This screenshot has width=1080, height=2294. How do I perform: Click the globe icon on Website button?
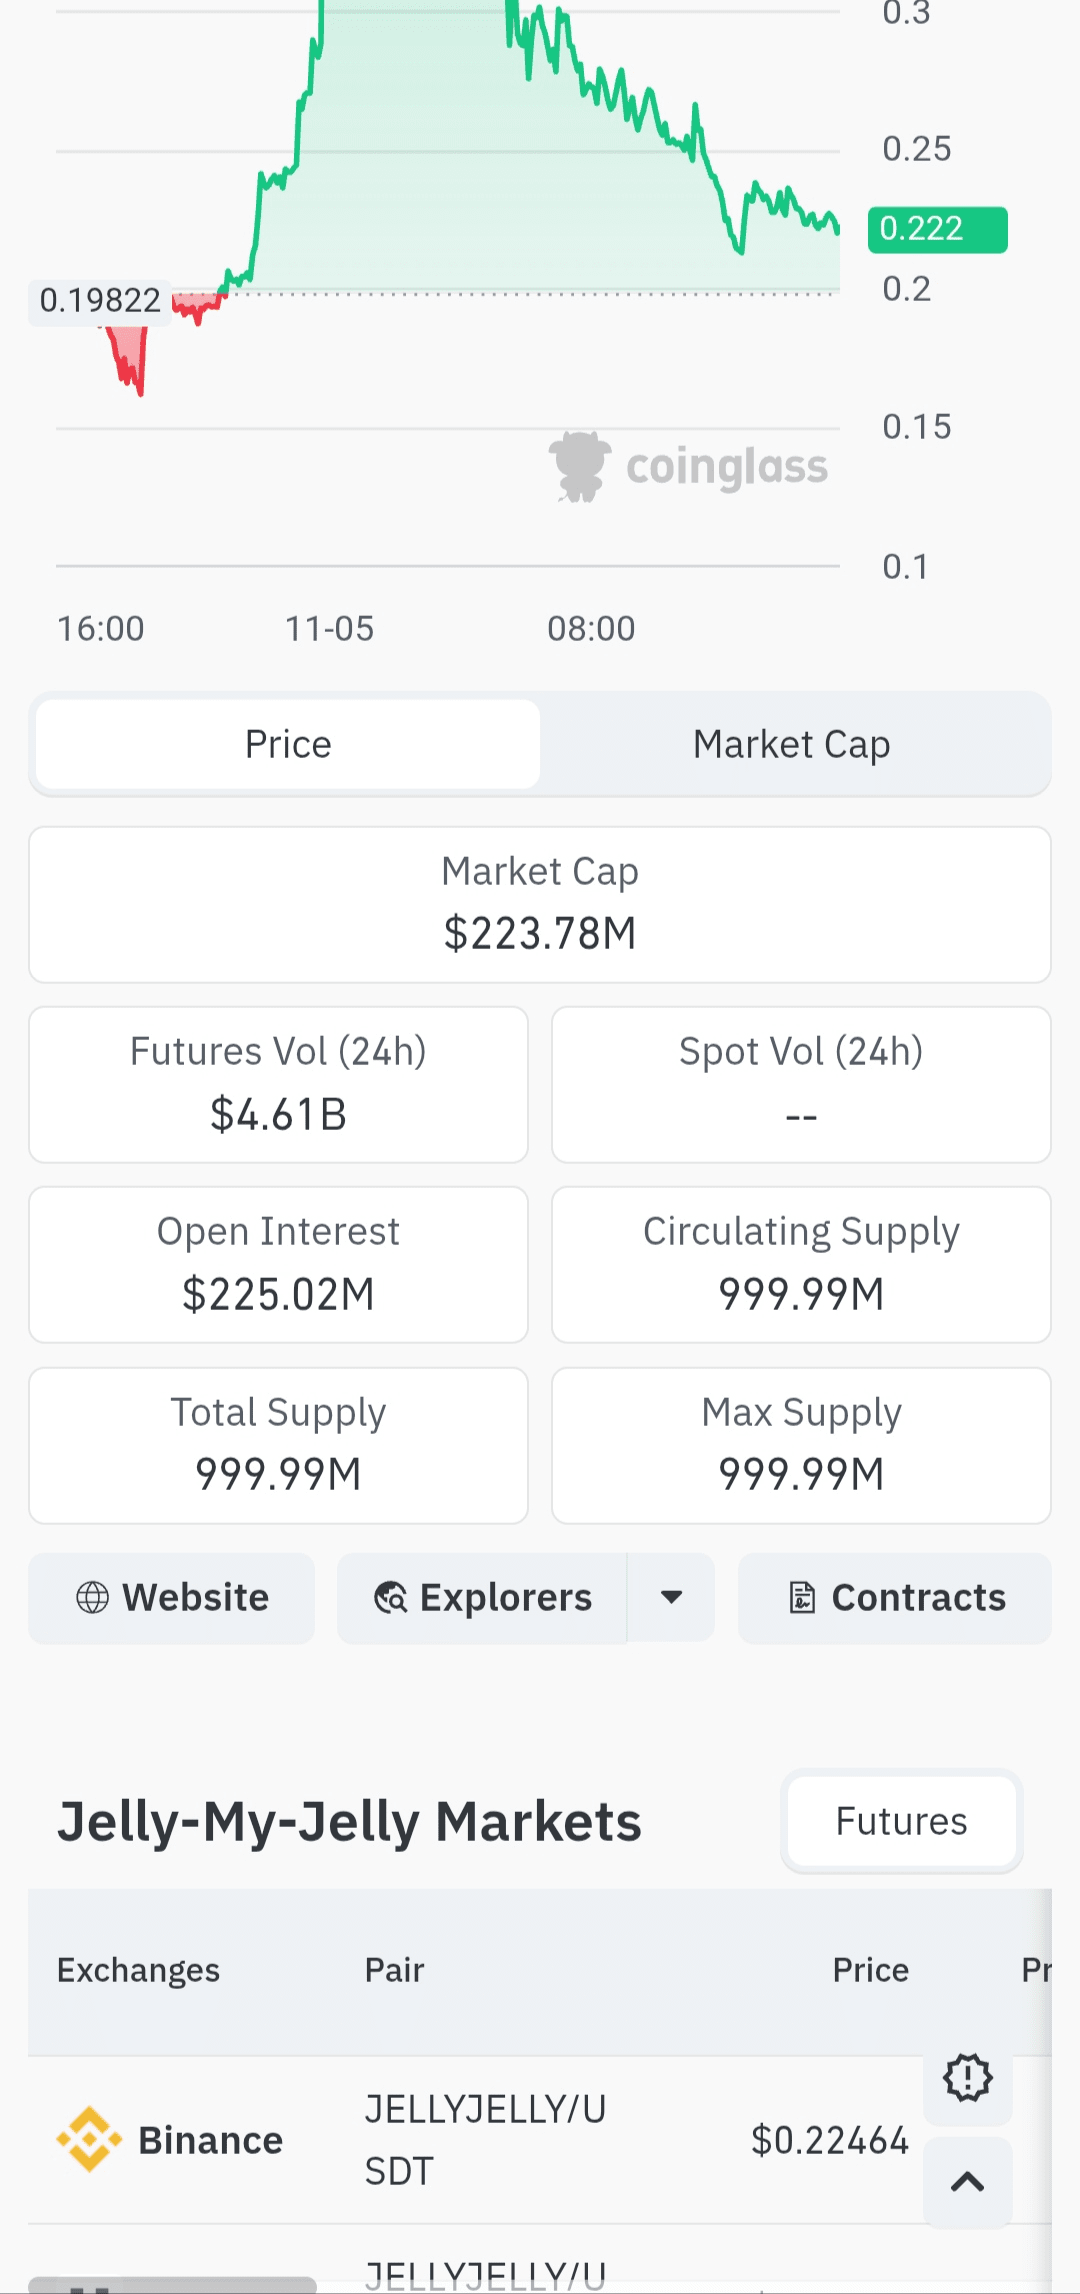click(92, 1598)
